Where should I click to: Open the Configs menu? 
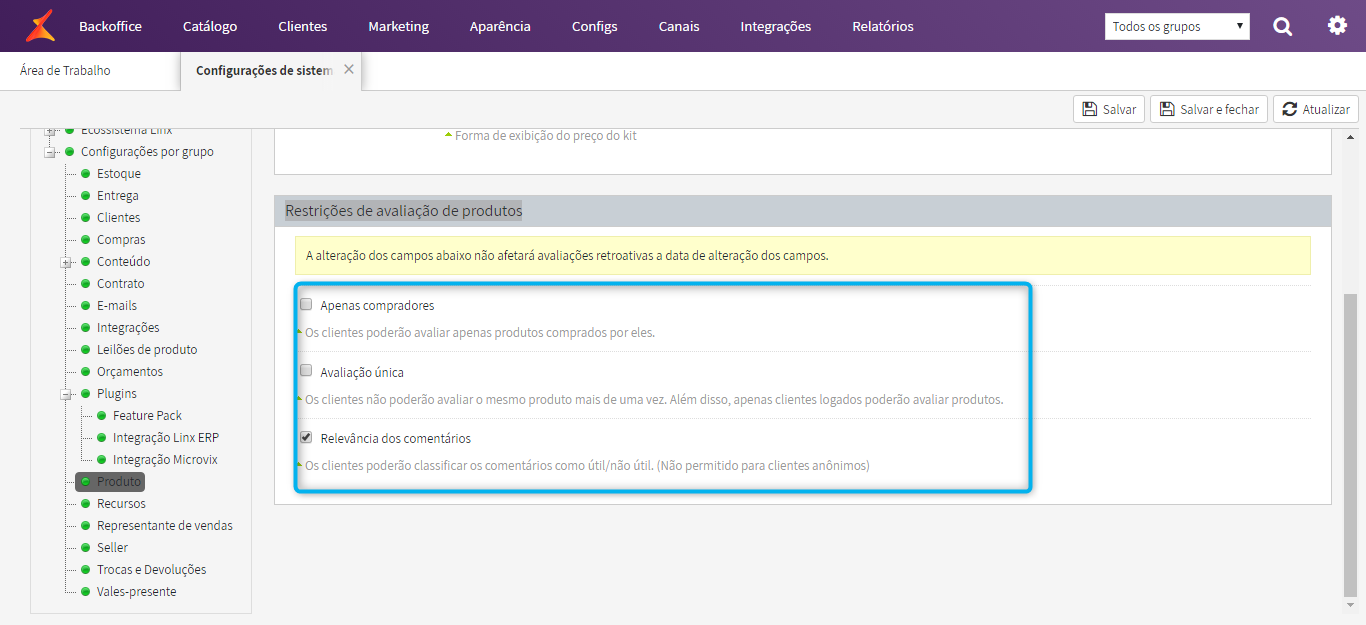tap(595, 26)
